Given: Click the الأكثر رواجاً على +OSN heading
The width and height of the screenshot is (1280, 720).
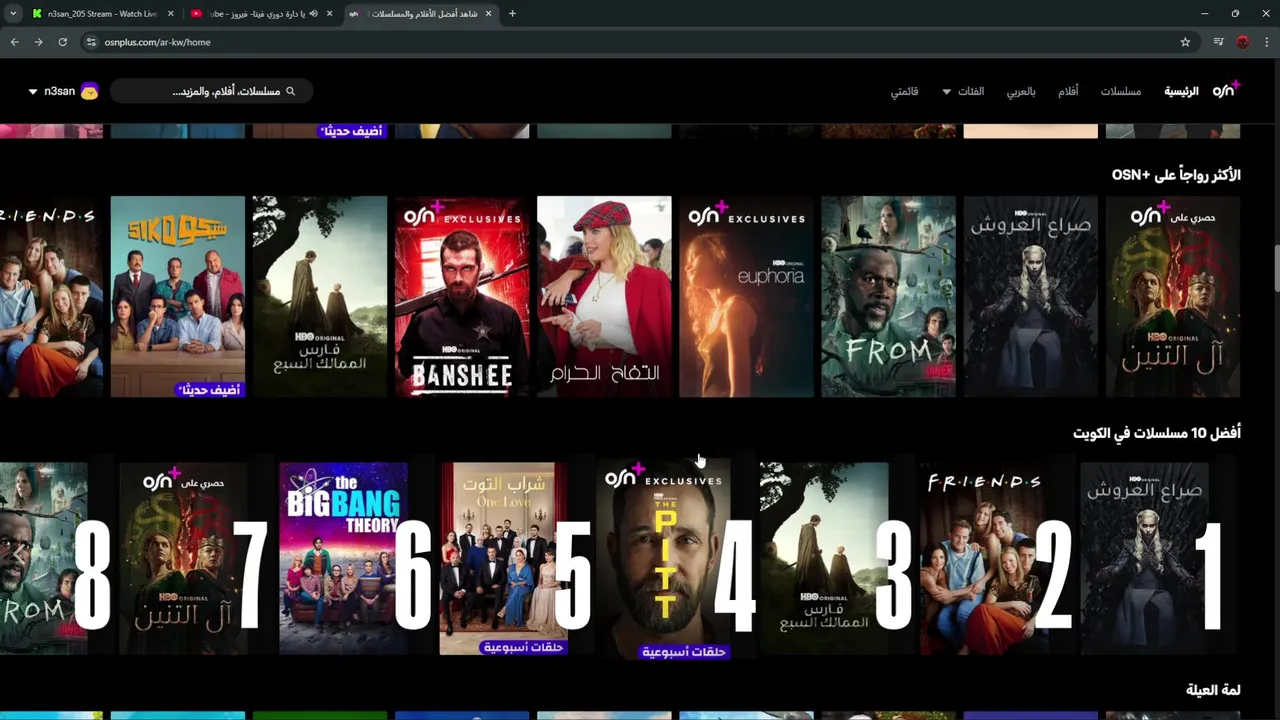Looking at the screenshot, I should point(1176,175).
